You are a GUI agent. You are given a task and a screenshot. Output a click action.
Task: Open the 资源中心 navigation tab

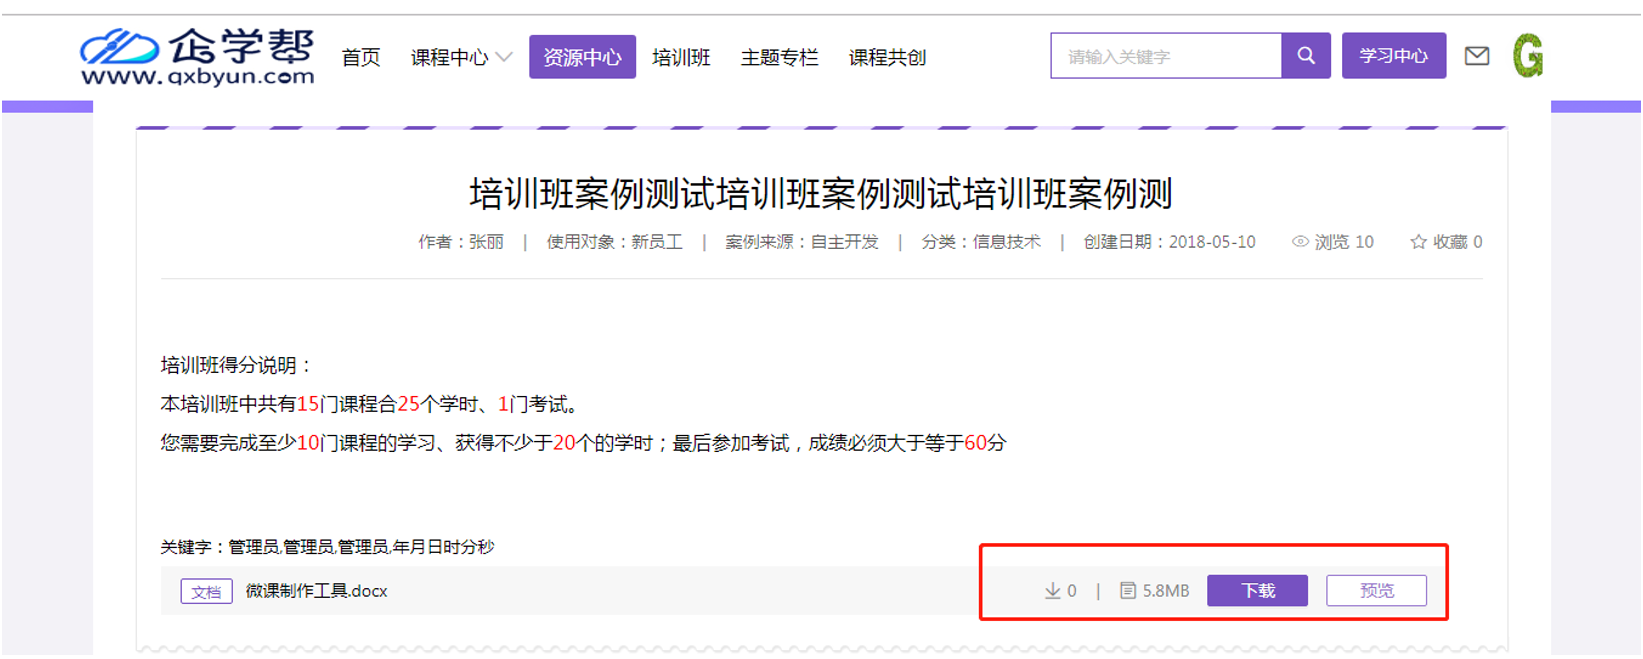click(582, 57)
